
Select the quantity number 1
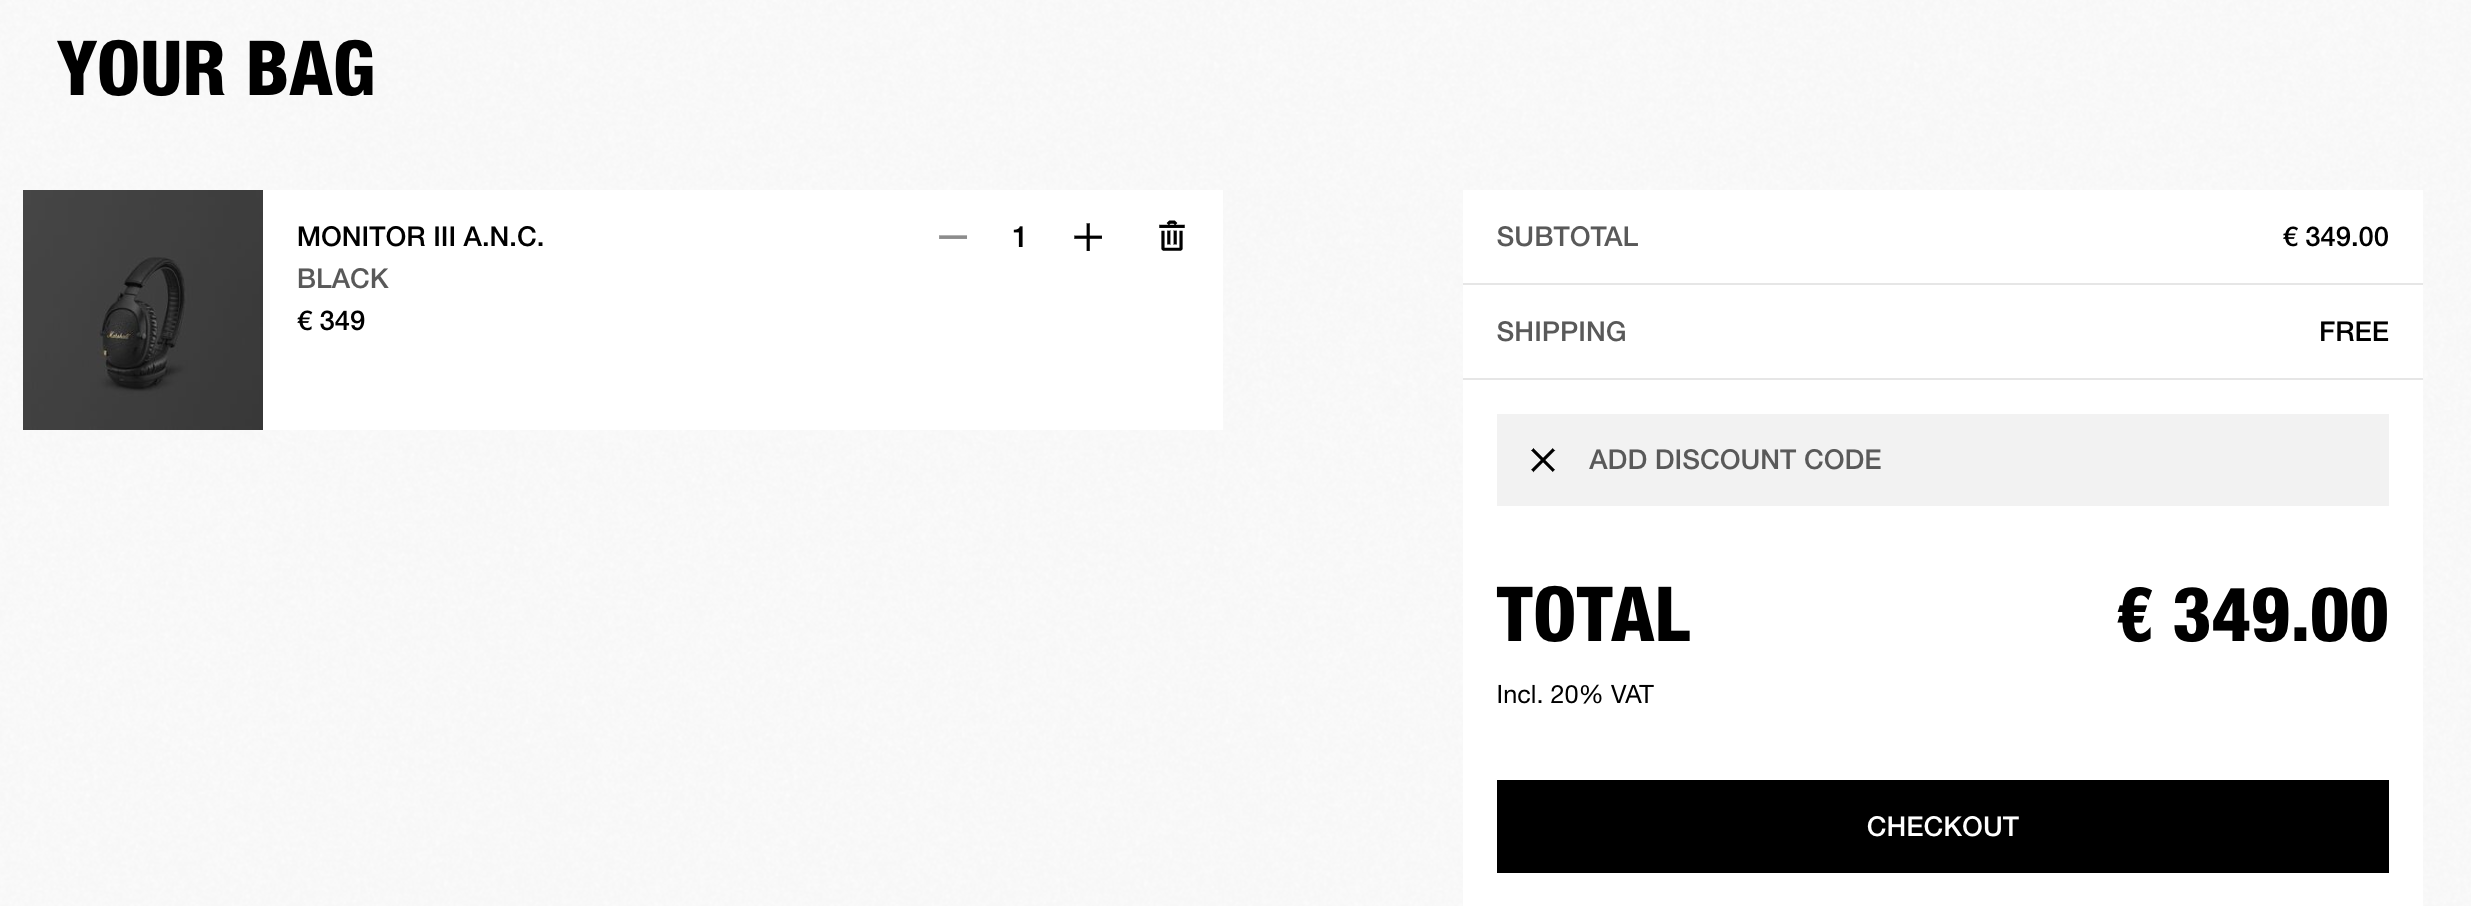coord(1019,237)
